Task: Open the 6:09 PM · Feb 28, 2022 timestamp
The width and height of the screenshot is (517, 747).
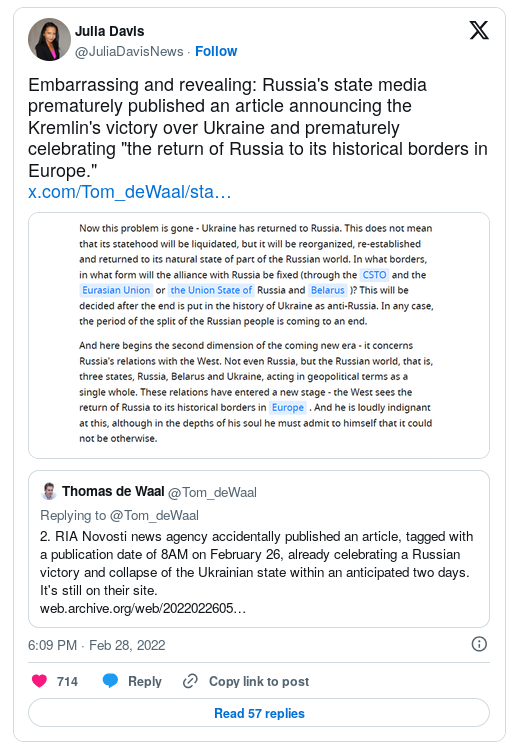Action: 97,645
